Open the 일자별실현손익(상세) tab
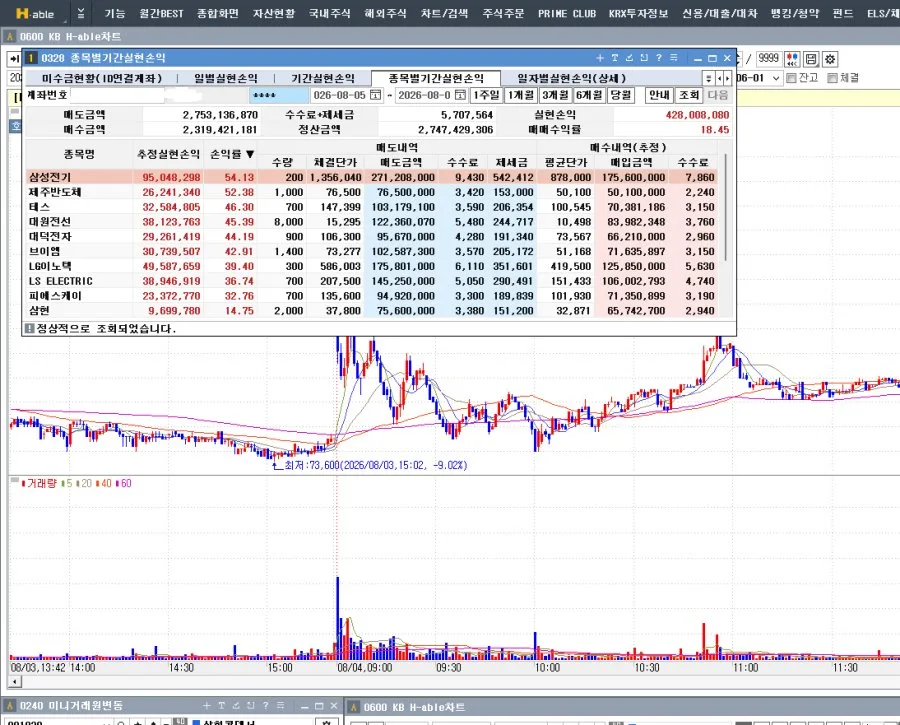 [571, 78]
